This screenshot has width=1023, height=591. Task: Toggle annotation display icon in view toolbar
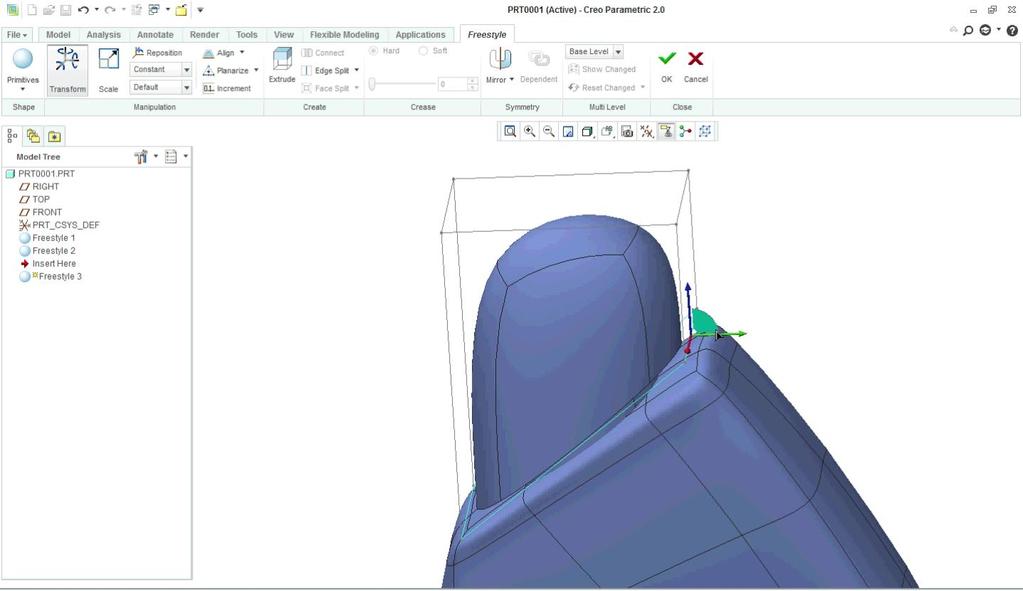(666, 132)
